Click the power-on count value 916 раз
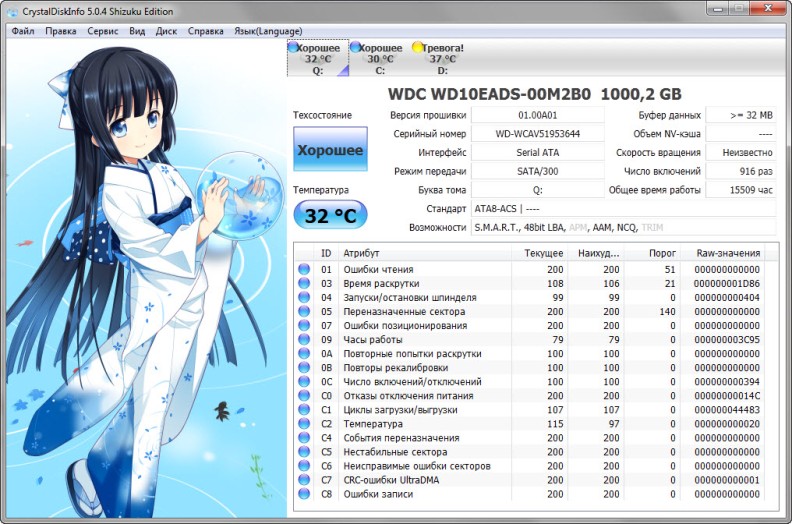This screenshot has width=792, height=524. (x=740, y=171)
